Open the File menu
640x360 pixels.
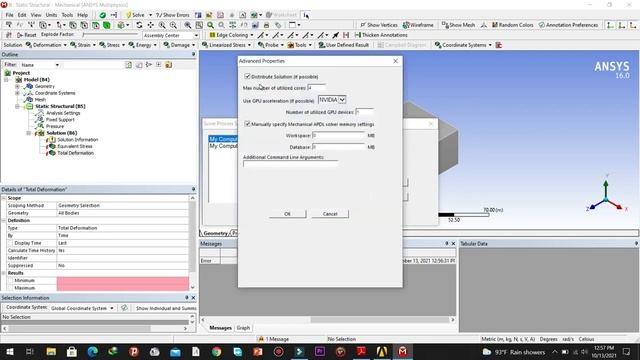coord(9,15)
